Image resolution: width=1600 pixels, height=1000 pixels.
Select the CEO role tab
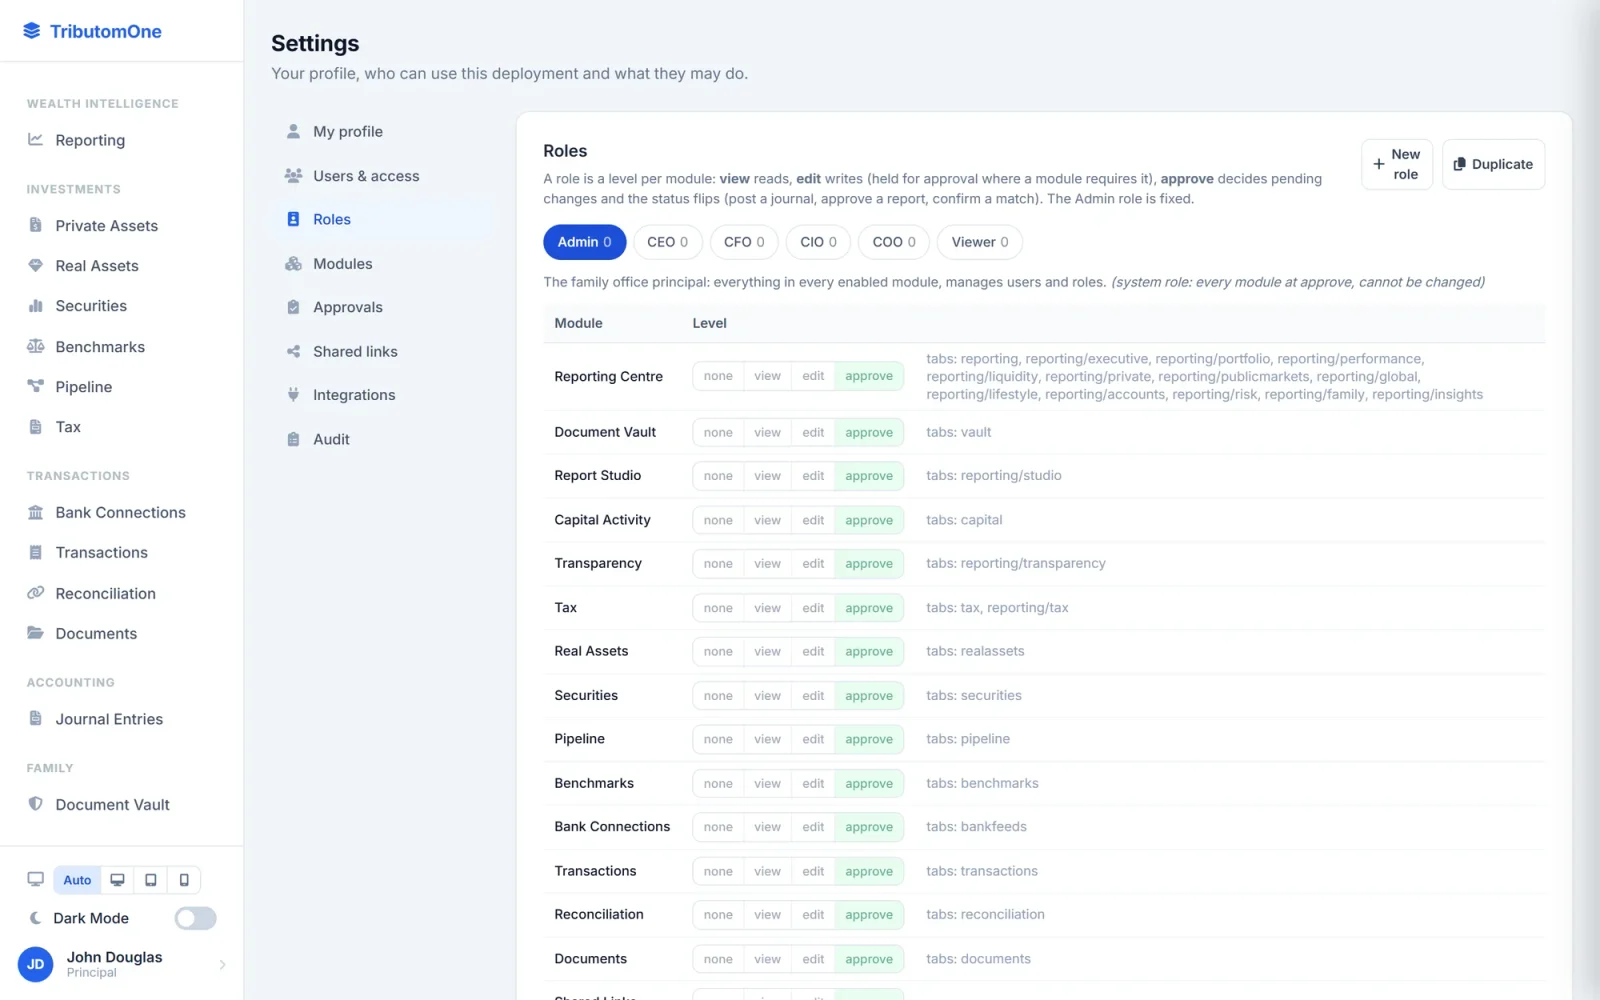click(x=667, y=242)
